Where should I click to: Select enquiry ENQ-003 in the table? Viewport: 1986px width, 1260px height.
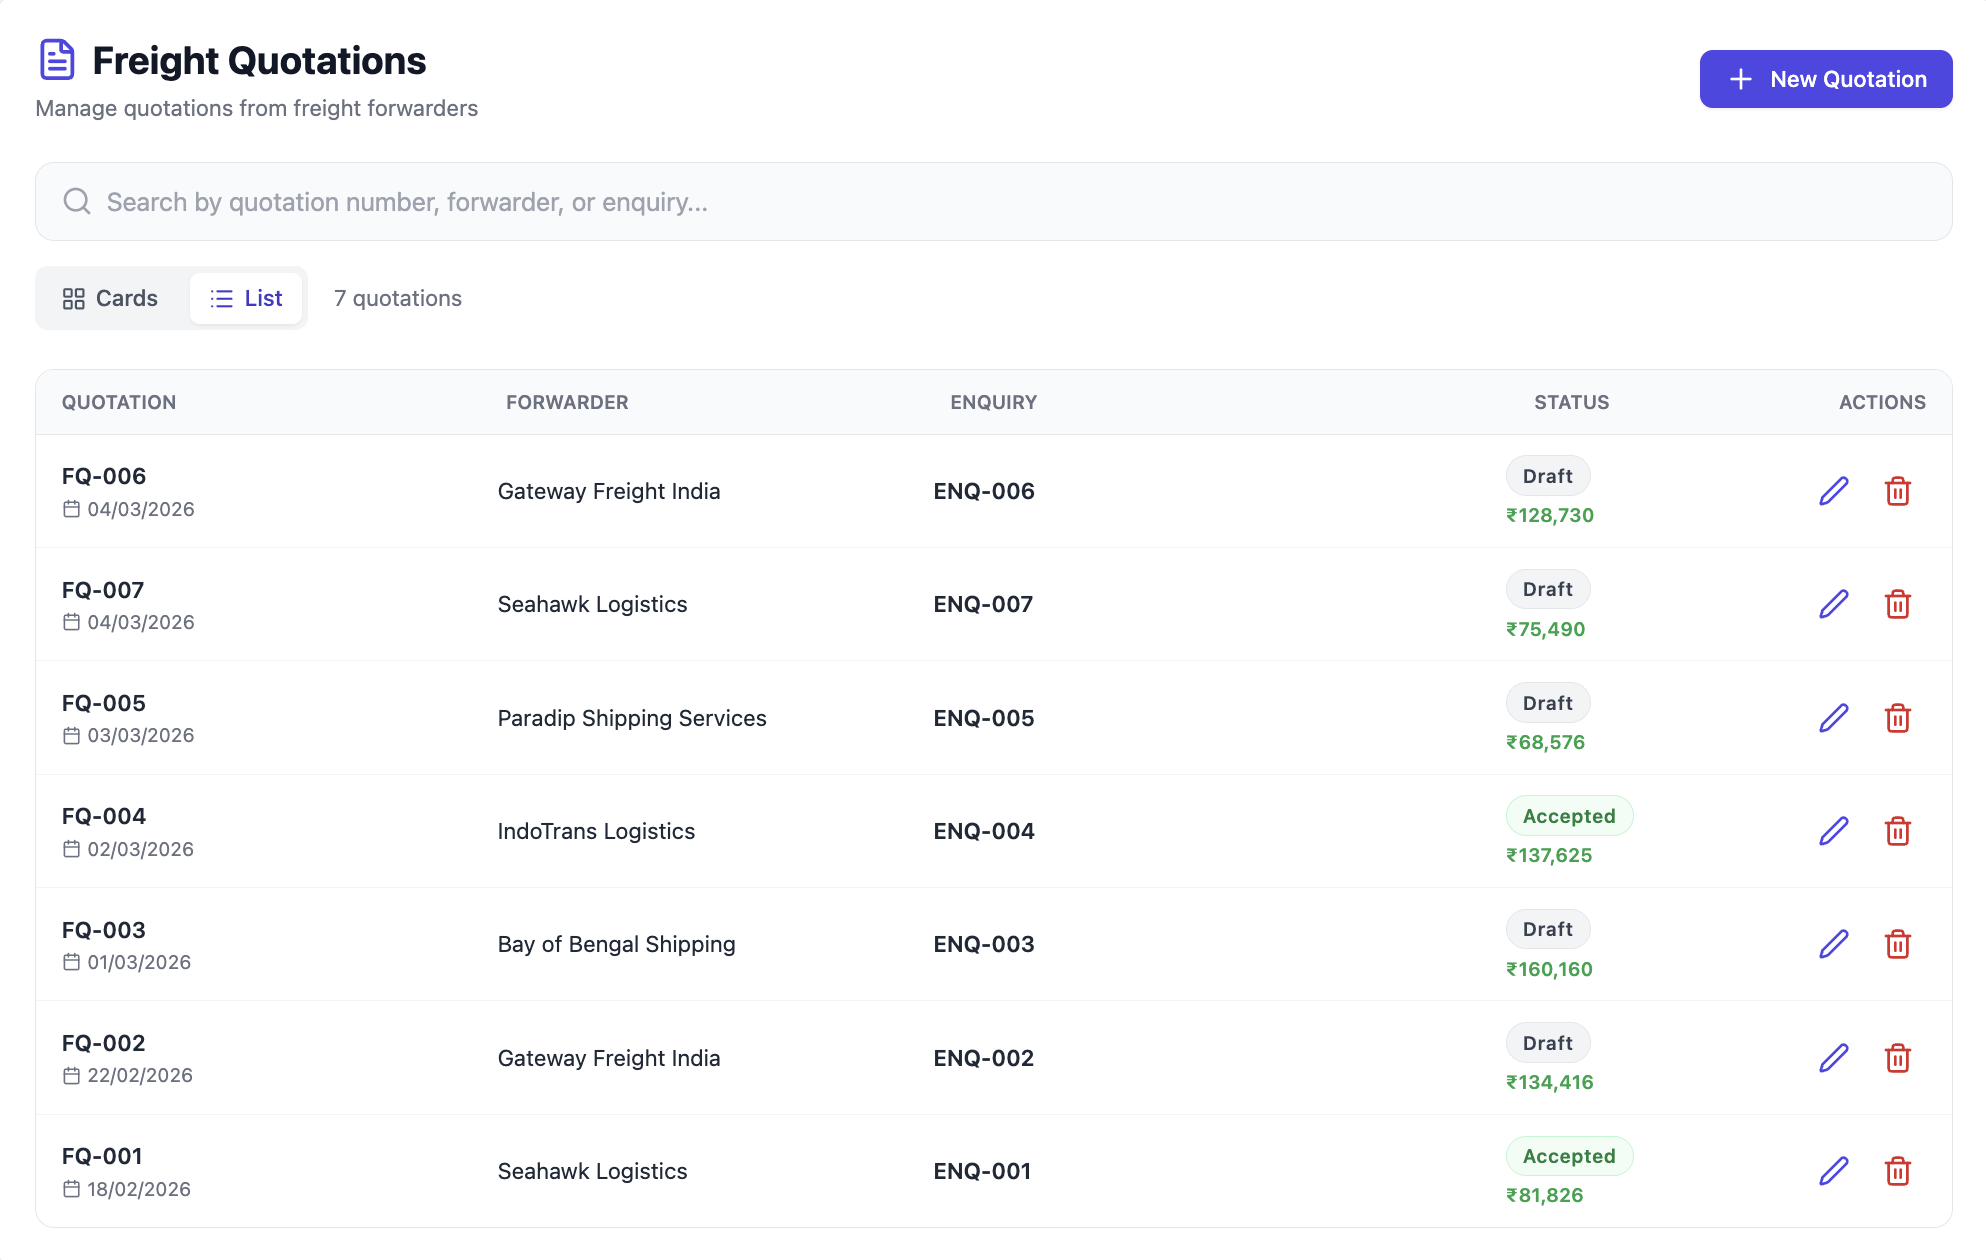pyautogui.click(x=983, y=944)
